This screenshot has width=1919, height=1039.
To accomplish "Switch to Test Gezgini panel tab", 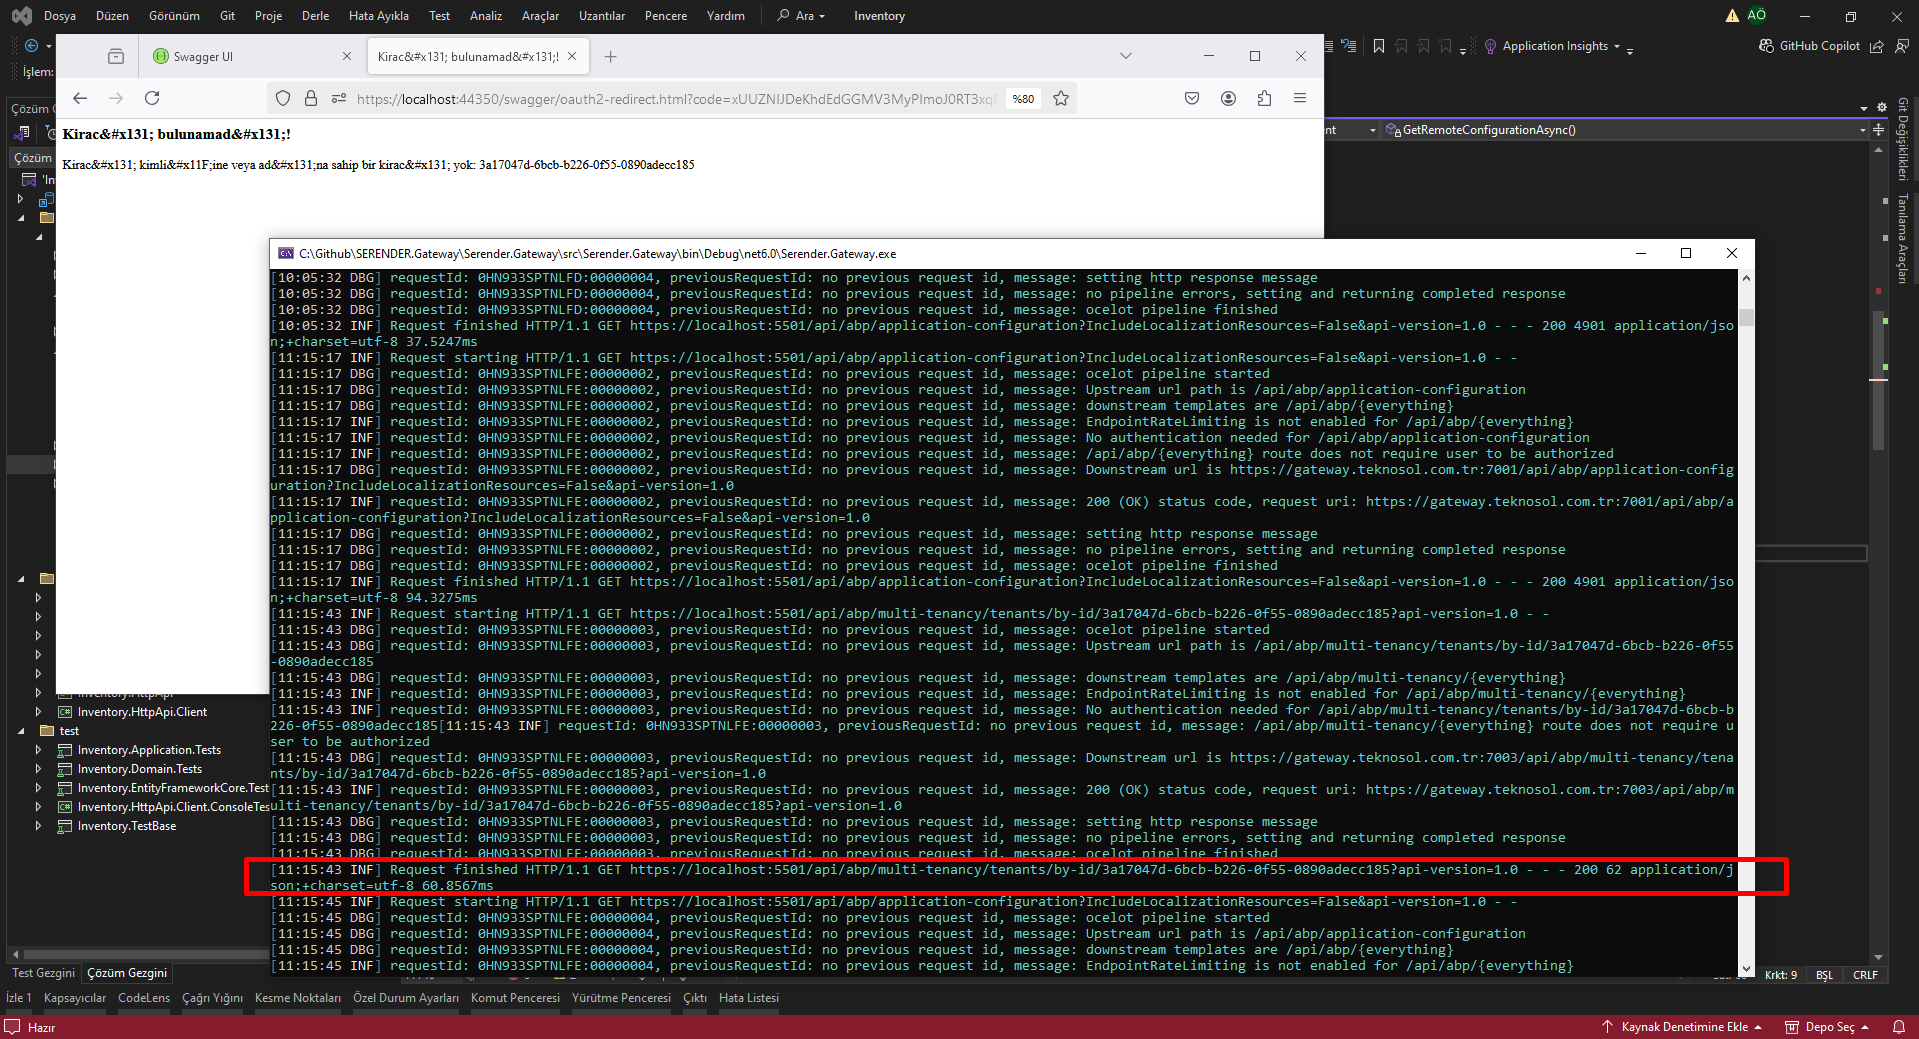I will coord(43,973).
